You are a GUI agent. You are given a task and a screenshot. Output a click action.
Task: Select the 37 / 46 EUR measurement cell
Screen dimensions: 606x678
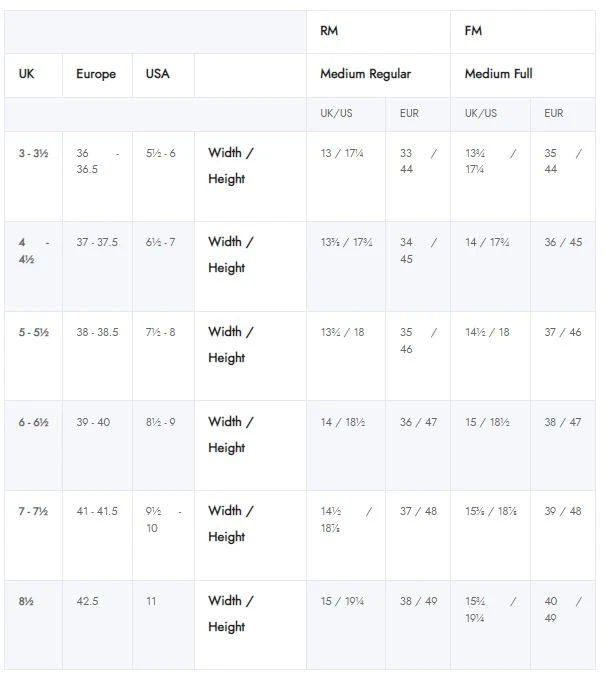click(x=563, y=332)
